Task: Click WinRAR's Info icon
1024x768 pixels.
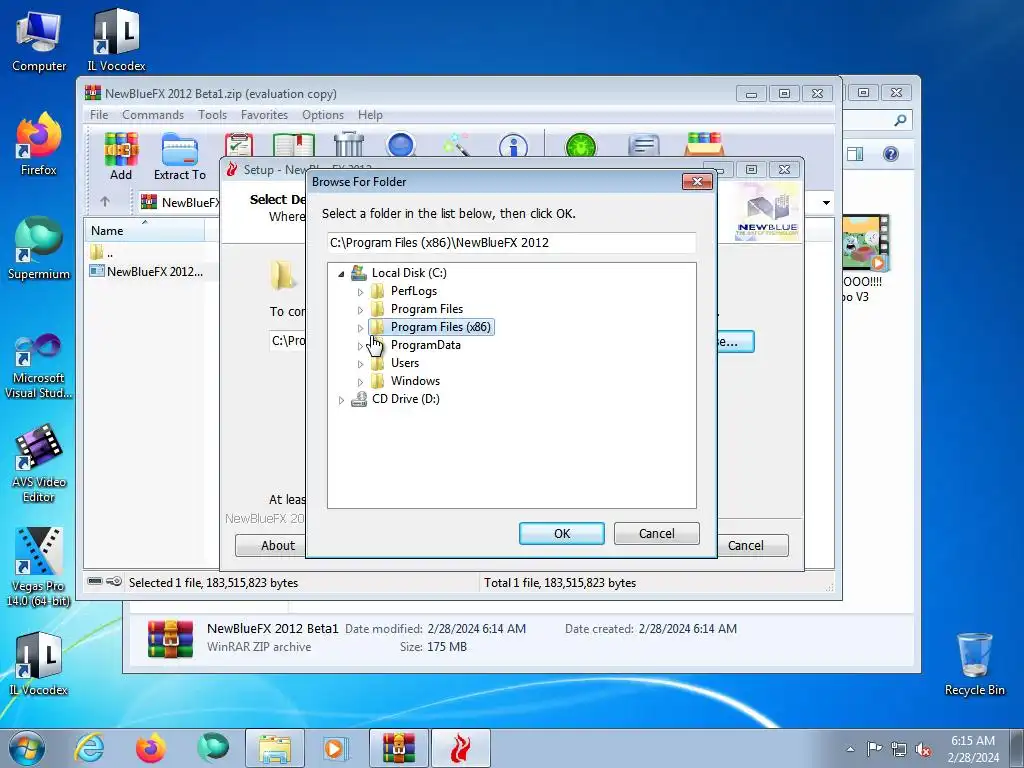Action: 513,145
